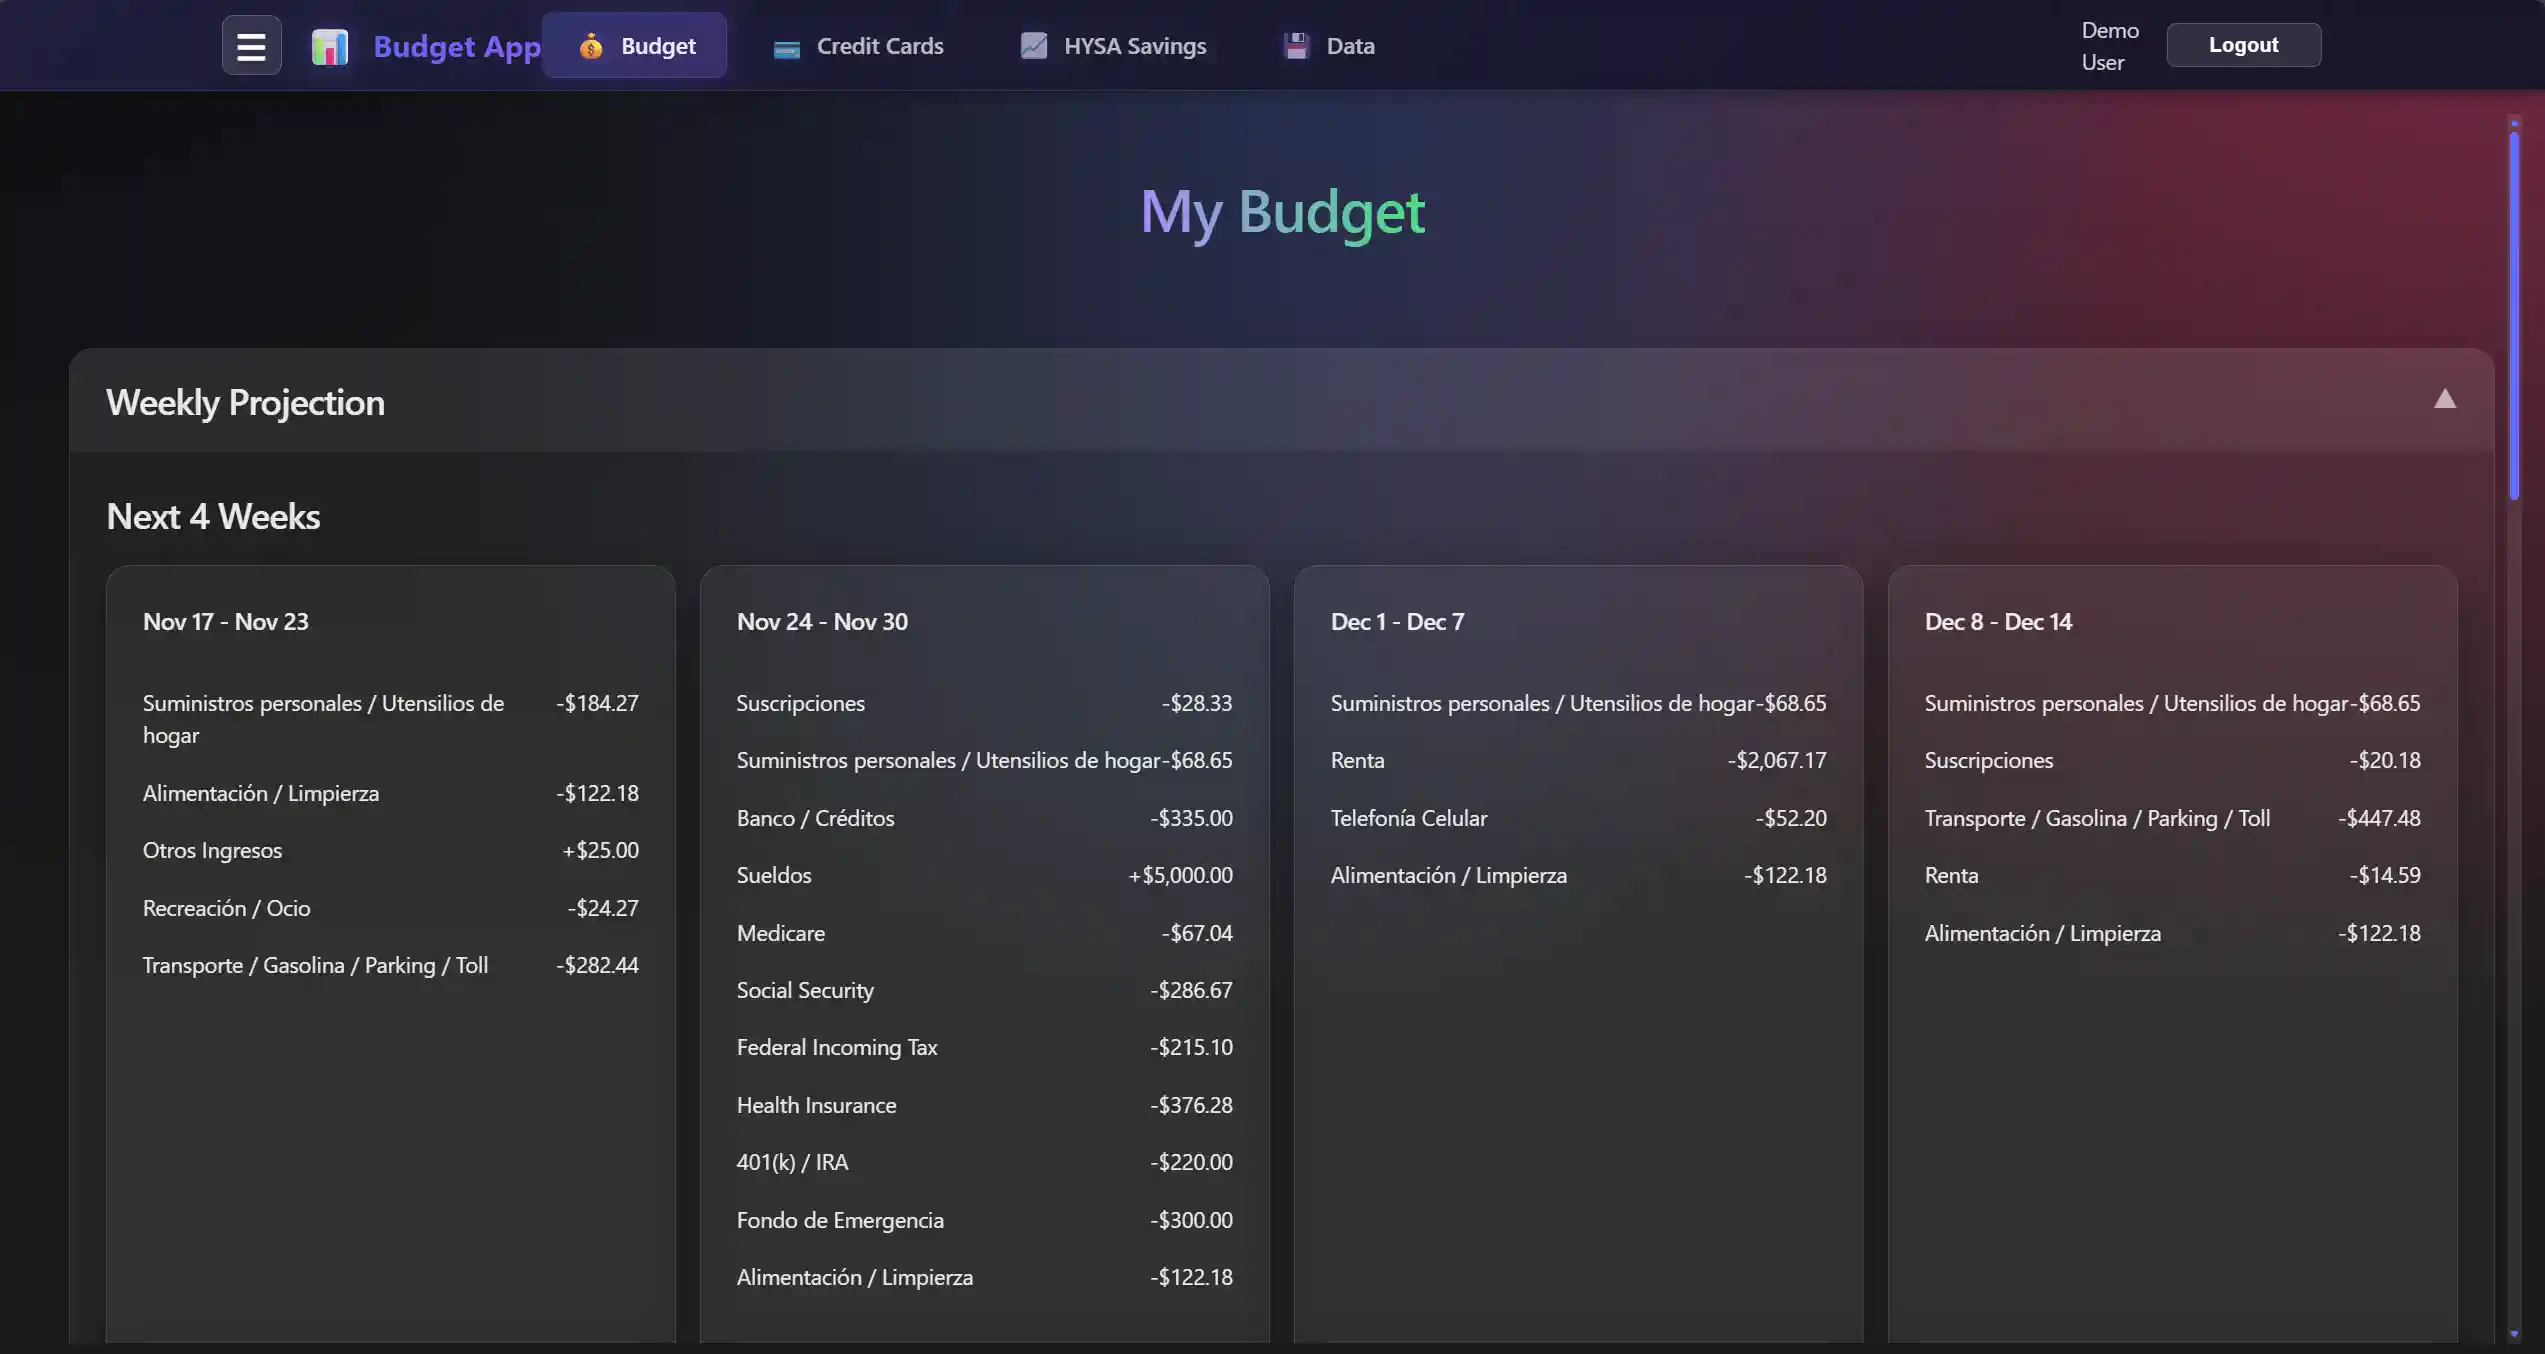This screenshot has width=2545, height=1354.
Task: Click the floppy disk icon beside Data
Action: tap(1296, 45)
